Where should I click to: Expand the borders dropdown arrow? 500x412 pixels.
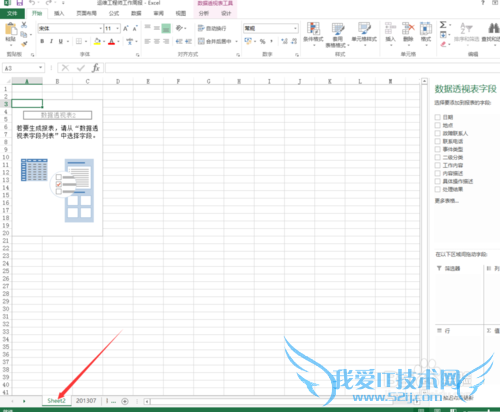click(x=86, y=41)
